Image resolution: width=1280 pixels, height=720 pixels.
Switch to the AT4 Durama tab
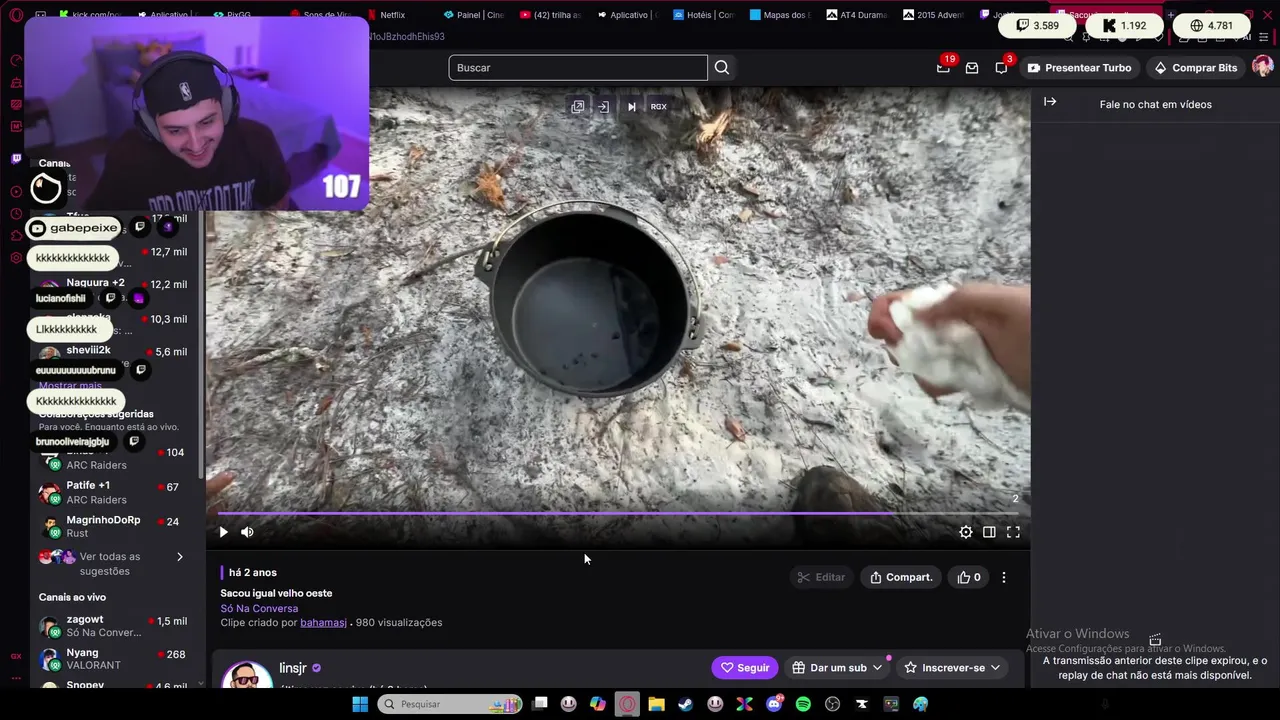click(858, 15)
